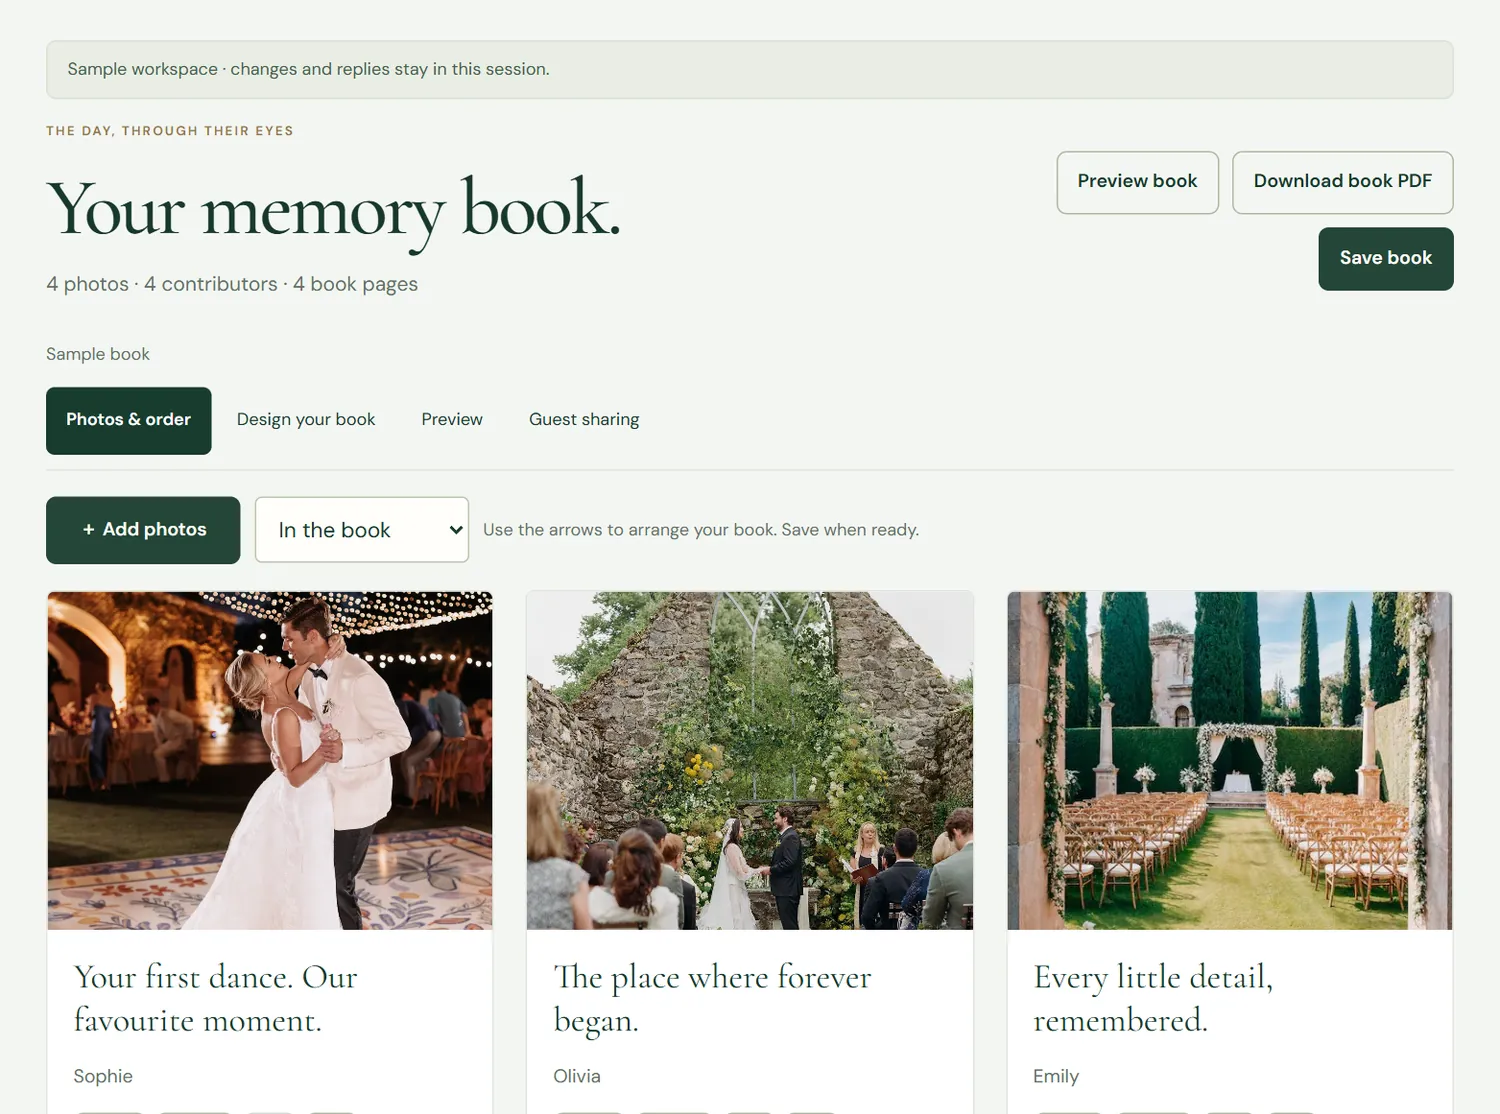Click the Sample workspace notice banner
The image size is (1500, 1114).
pos(750,70)
